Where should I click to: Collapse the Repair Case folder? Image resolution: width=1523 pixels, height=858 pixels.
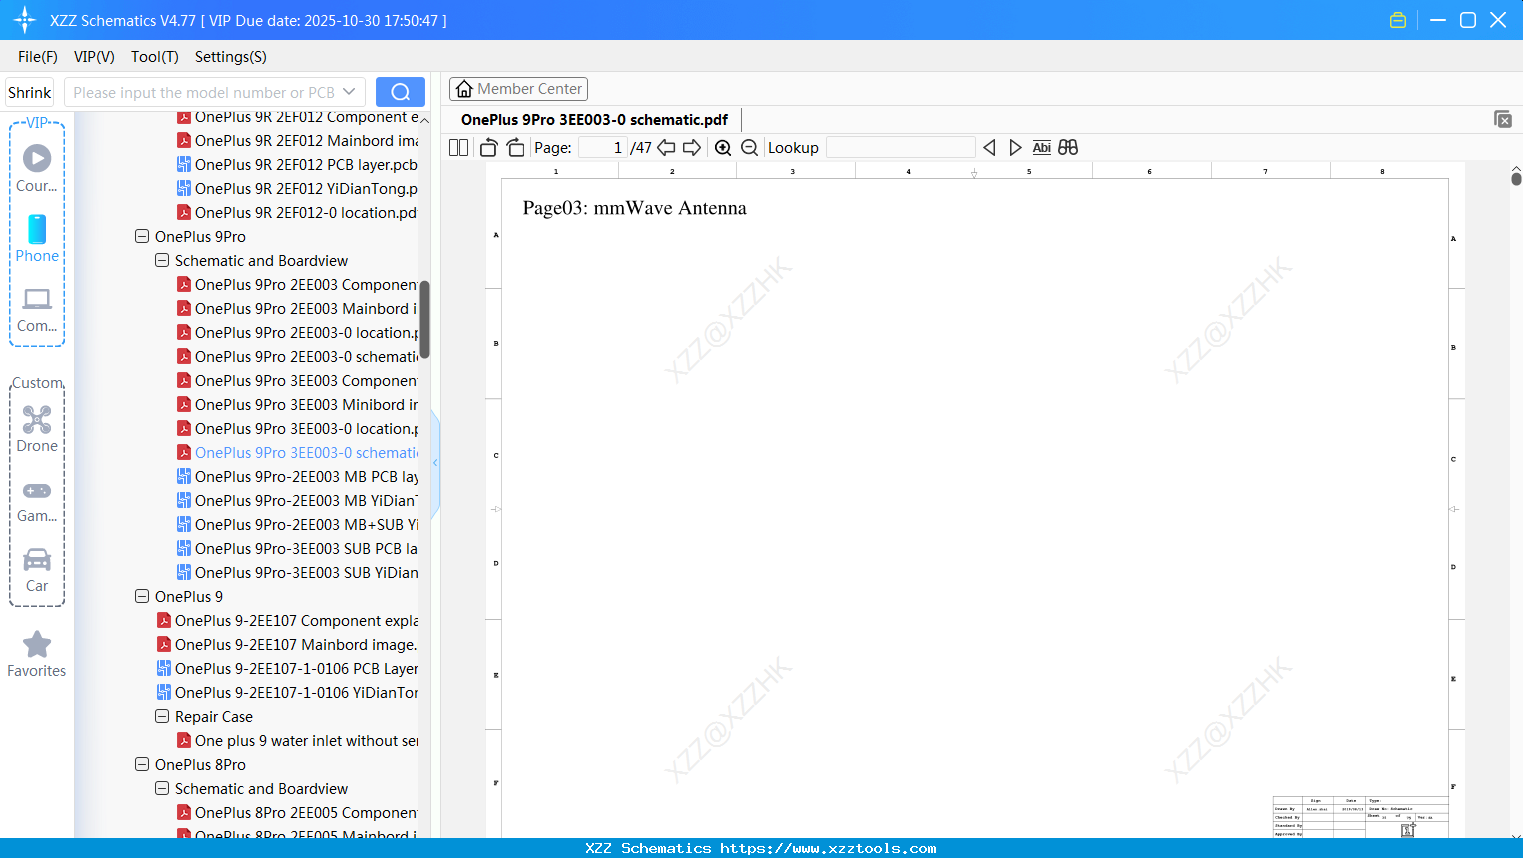pyautogui.click(x=162, y=717)
